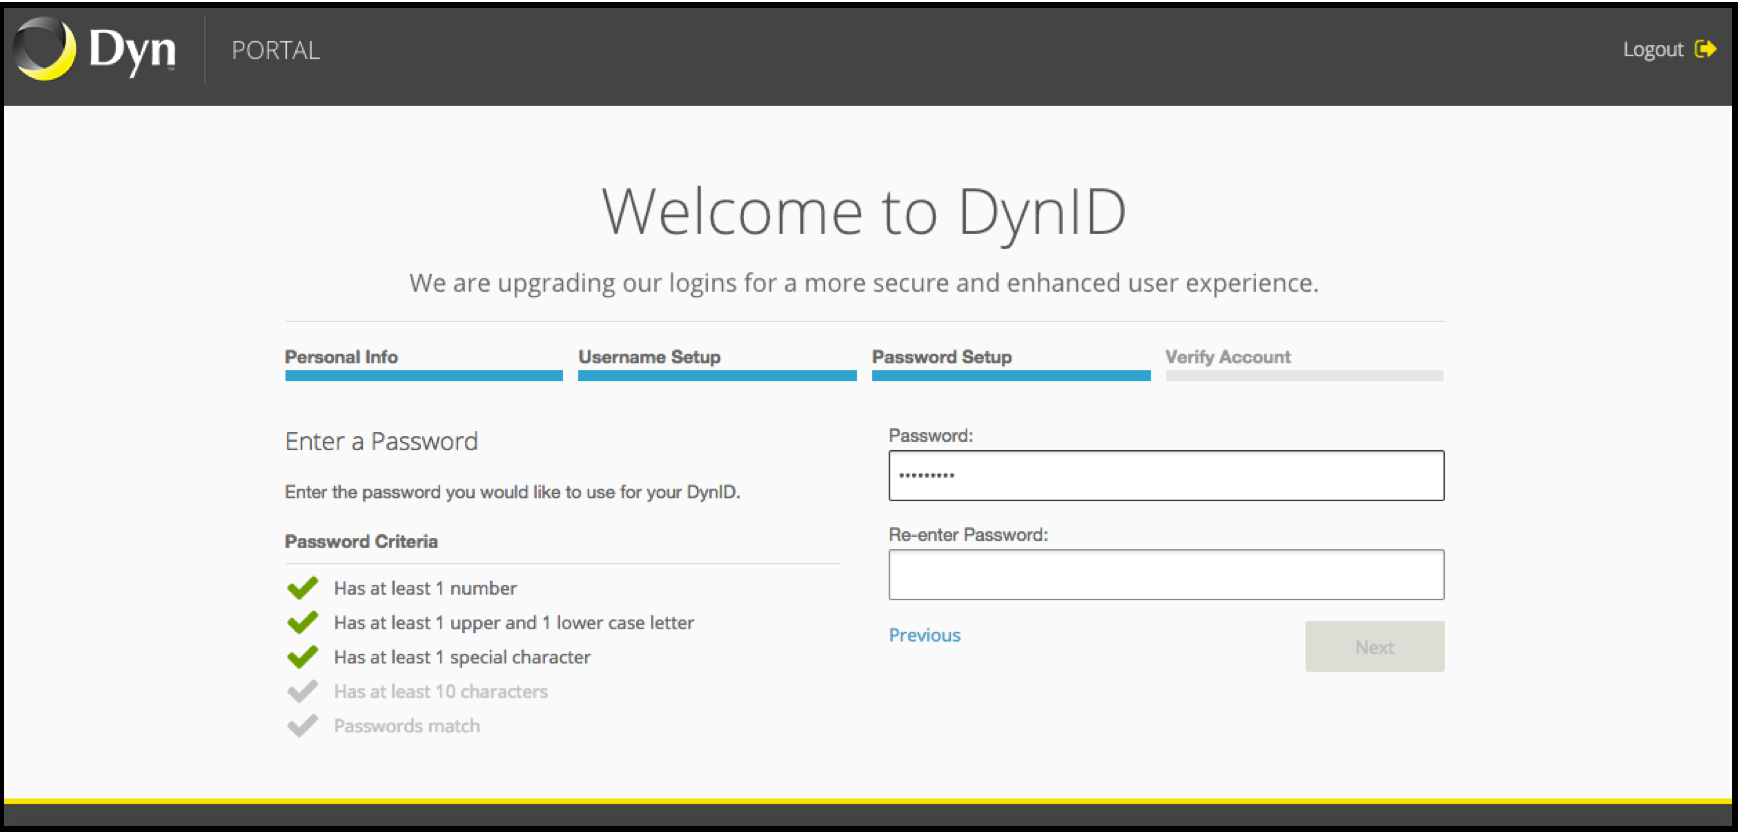Click the Logout arrow icon
This screenshot has height=832, width=1738.
(1706, 49)
